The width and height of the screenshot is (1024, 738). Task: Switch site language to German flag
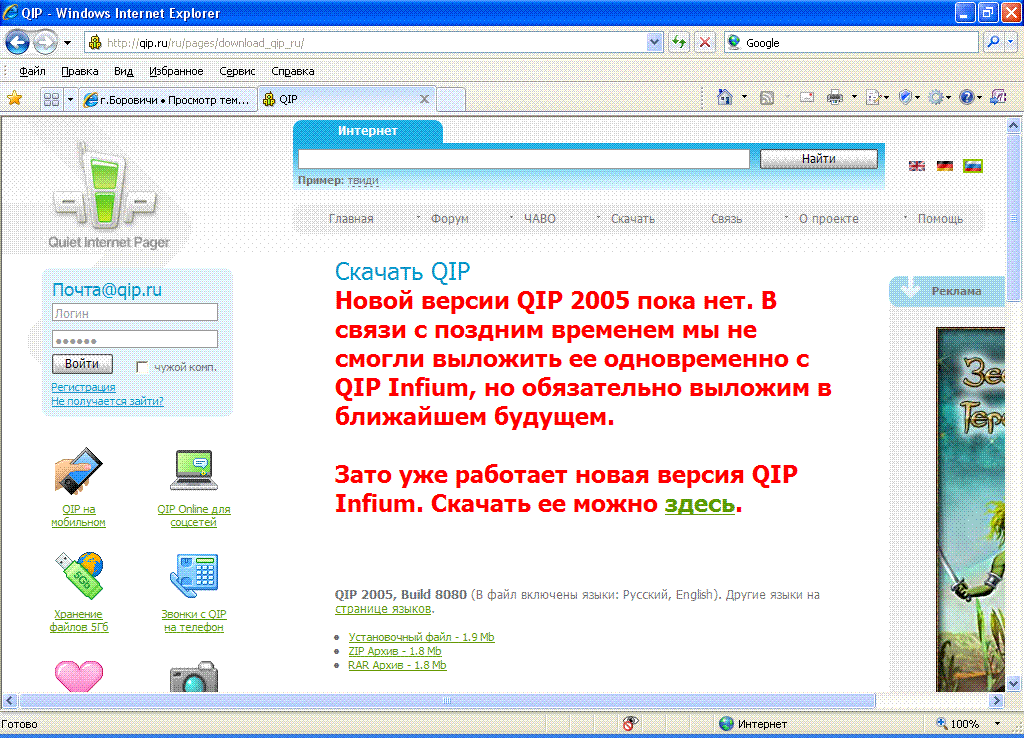945,166
